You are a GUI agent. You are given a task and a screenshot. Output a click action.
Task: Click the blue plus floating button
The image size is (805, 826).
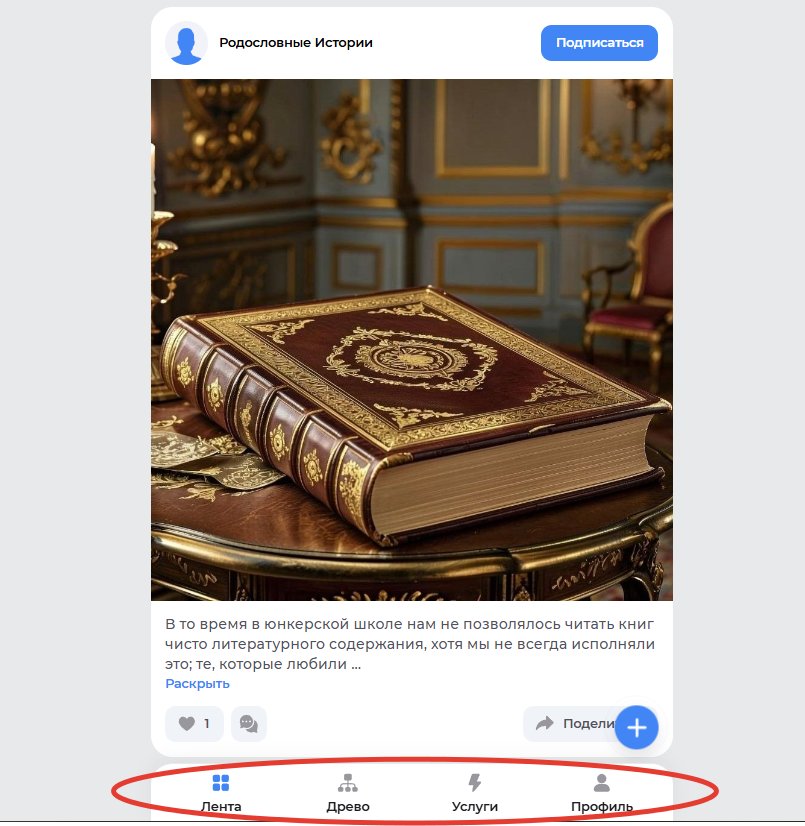pyautogui.click(x=636, y=727)
